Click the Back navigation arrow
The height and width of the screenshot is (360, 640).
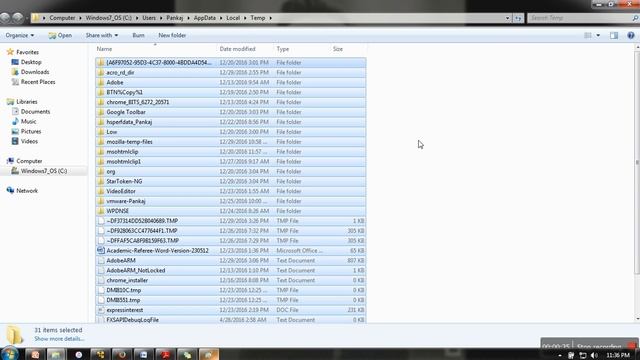pyautogui.click(x=5, y=18)
